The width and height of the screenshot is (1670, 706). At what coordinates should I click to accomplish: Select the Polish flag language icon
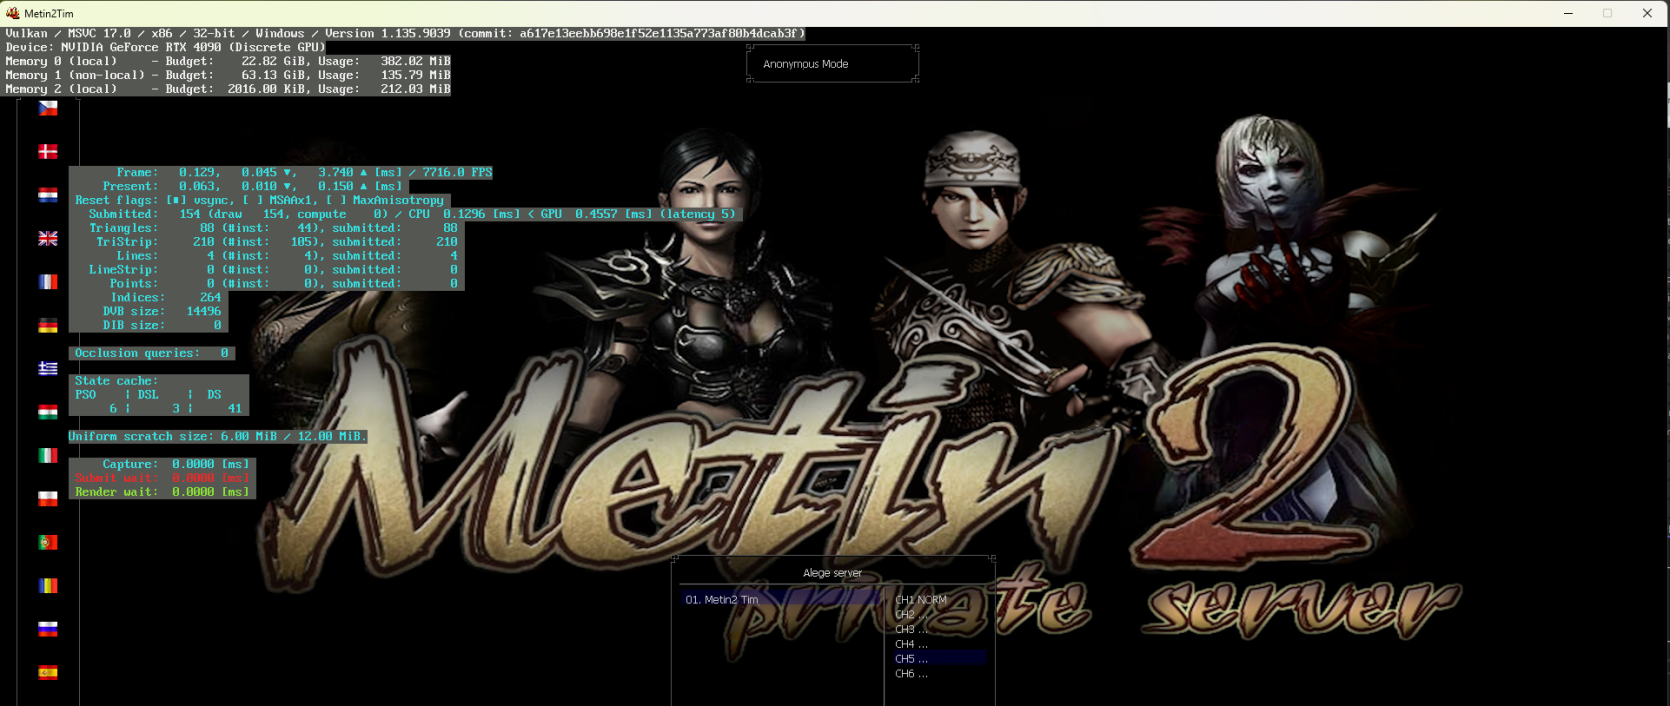point(48,498)
